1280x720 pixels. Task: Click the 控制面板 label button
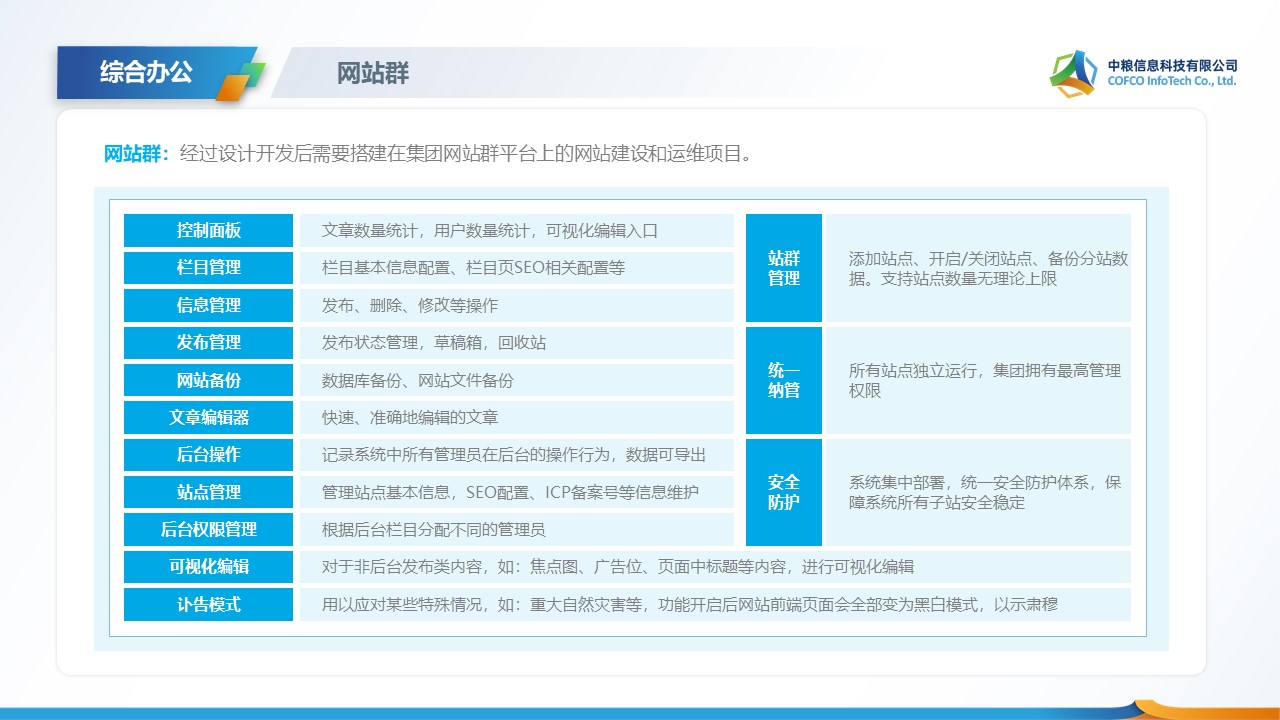208,230
